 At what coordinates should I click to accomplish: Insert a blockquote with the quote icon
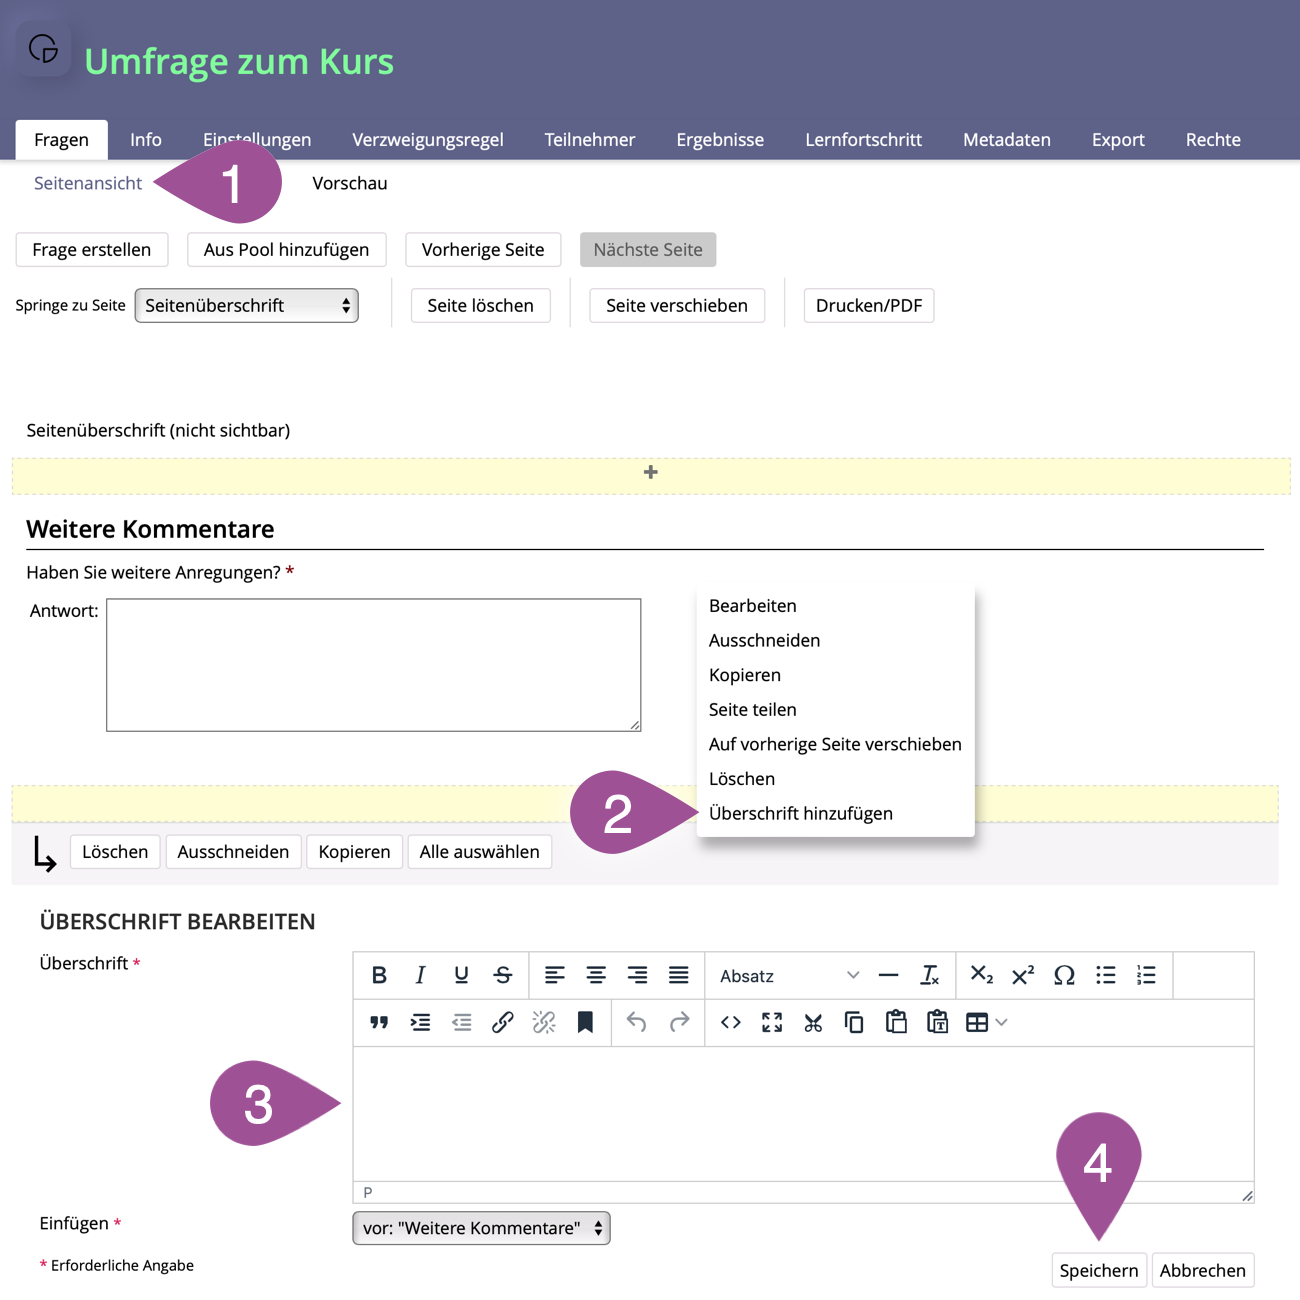pos(379,1022)
